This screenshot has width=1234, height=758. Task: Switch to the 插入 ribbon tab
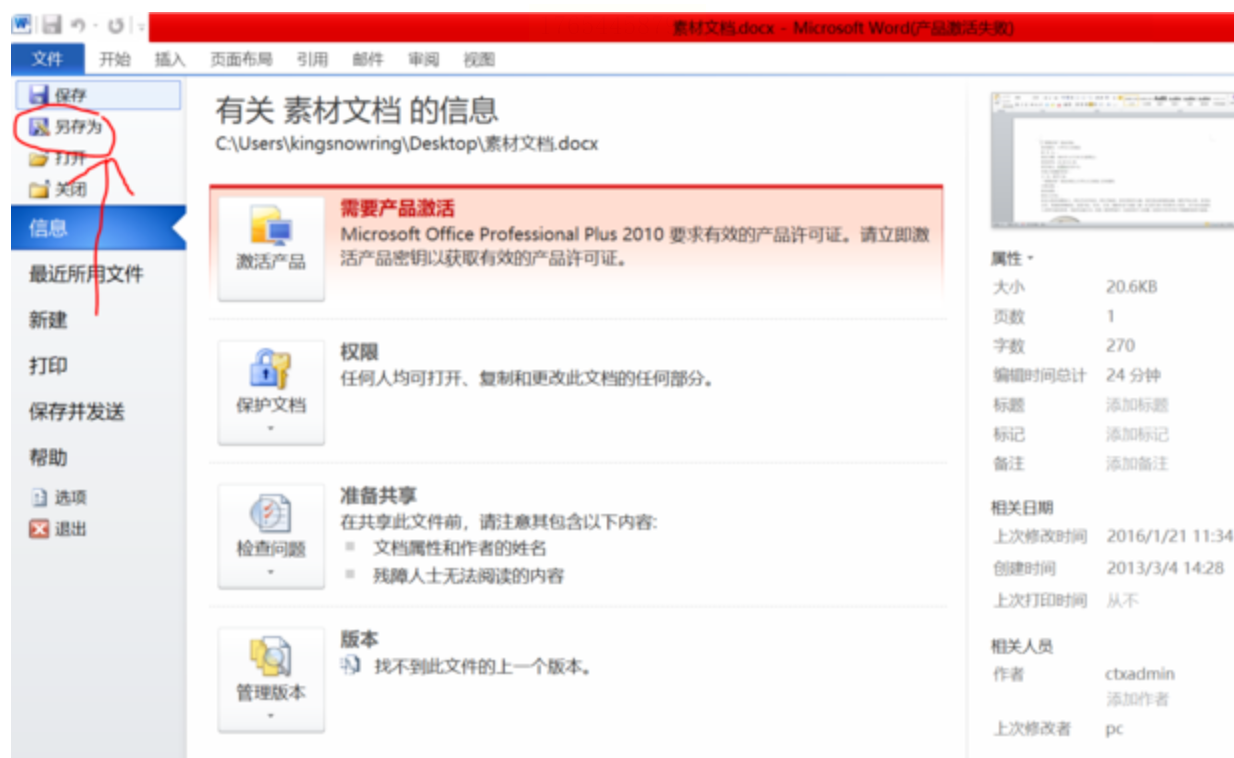pyautogui.click(x=170, y=60)
